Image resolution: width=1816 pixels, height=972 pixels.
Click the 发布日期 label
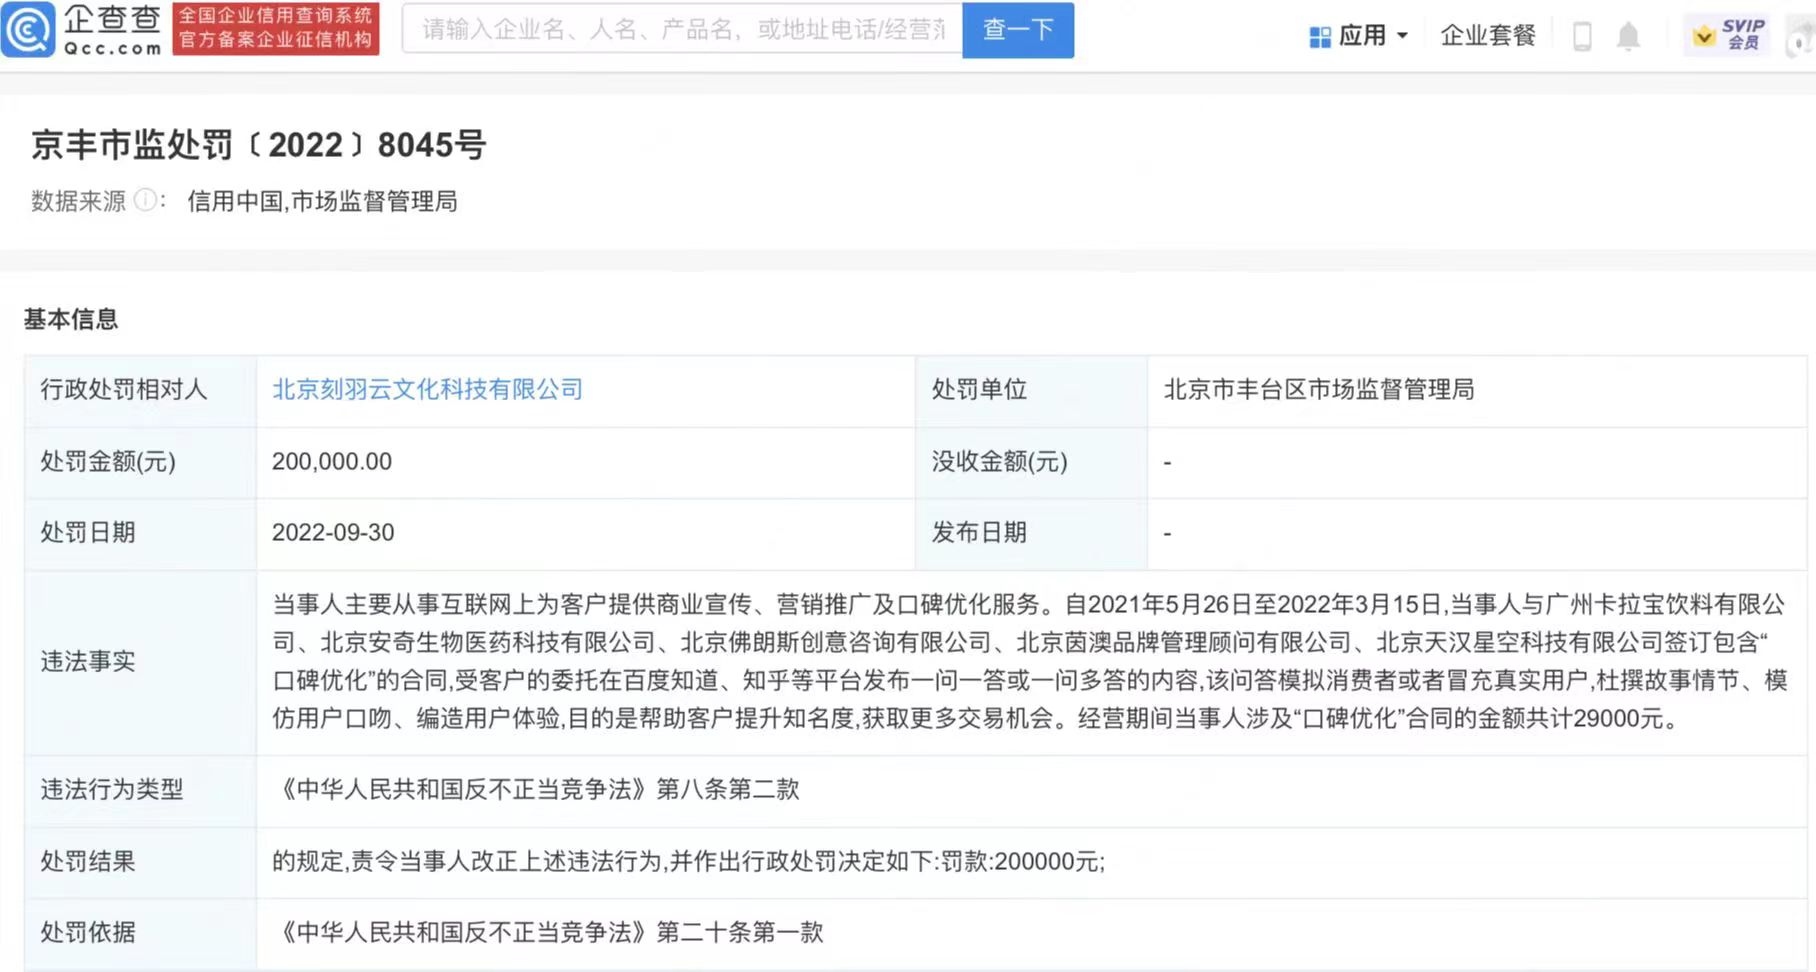pos(980,532)
